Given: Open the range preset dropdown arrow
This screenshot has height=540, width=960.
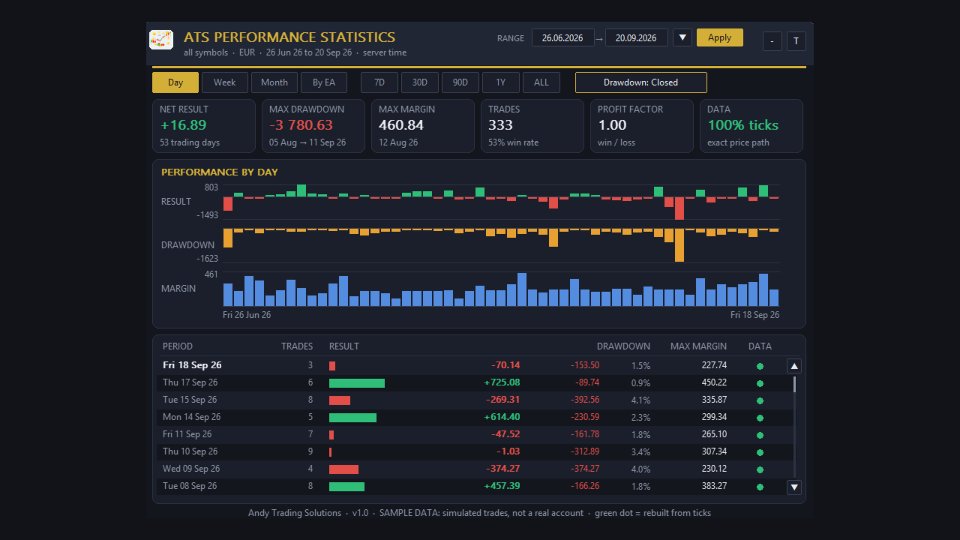Looking at the screenshot, I should coord(682,38).
